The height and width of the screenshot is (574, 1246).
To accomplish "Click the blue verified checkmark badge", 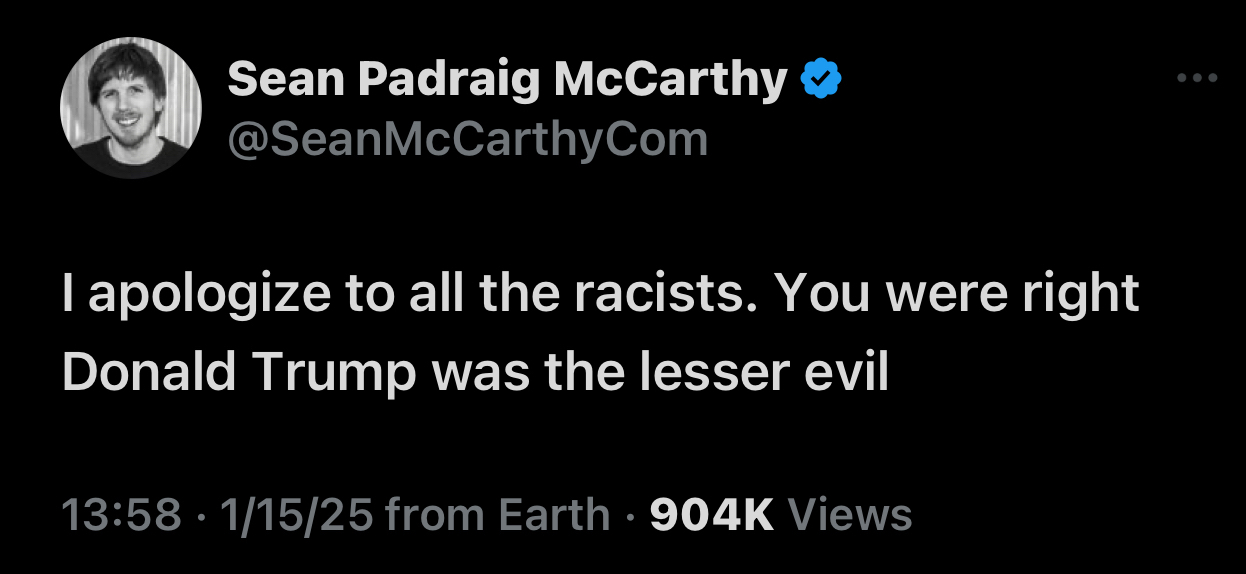I will pyautogui.click(x=823, y=79).
